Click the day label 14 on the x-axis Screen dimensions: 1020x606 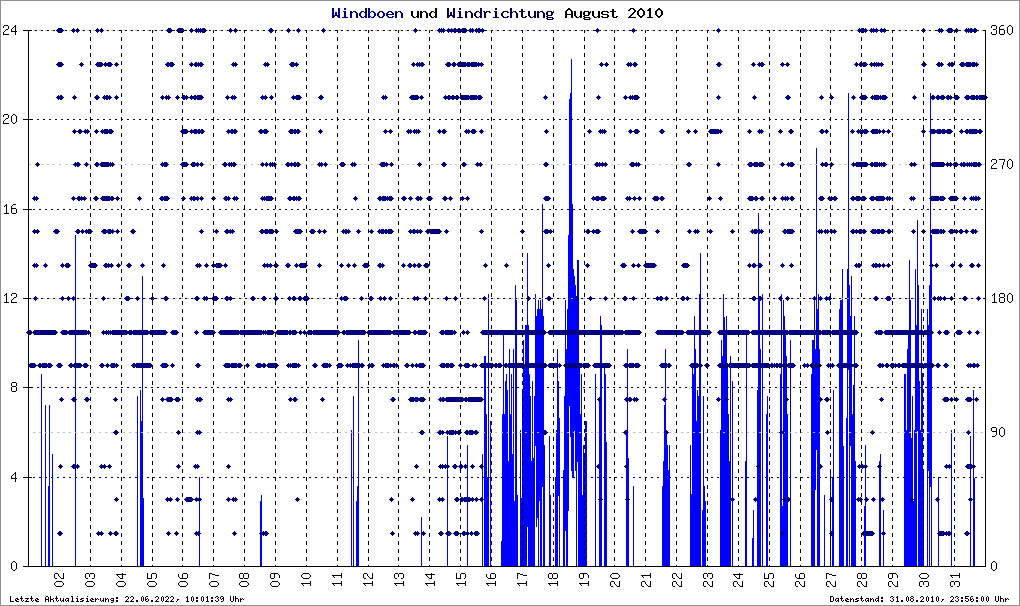click(431, 579)
